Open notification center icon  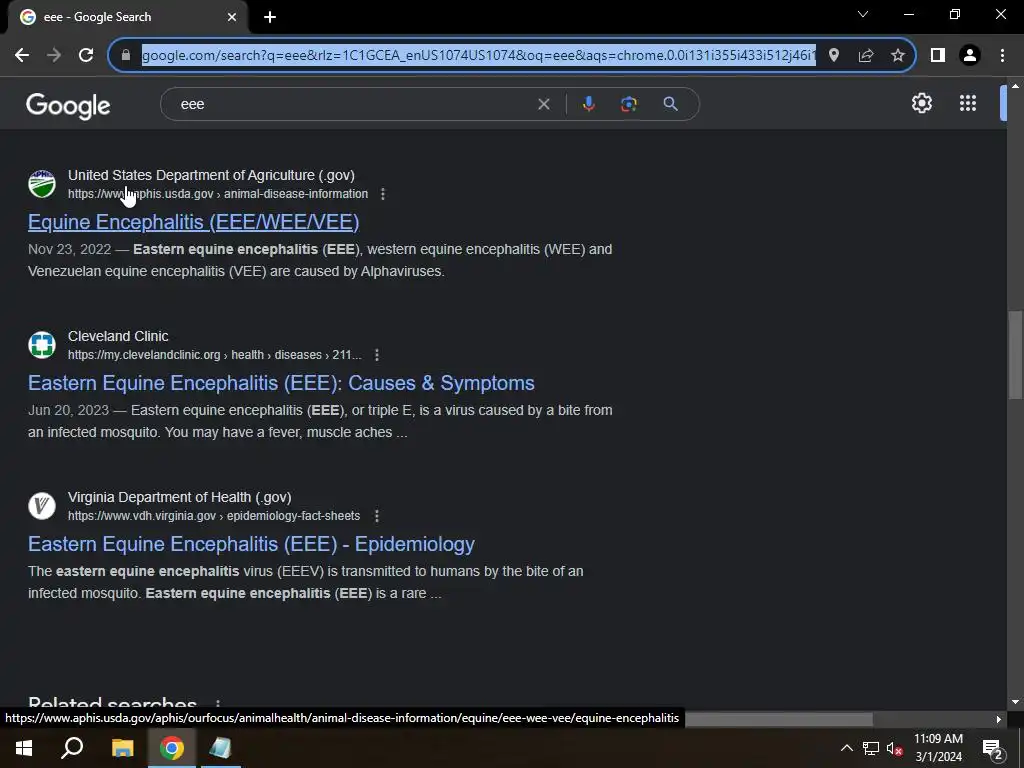993,749
